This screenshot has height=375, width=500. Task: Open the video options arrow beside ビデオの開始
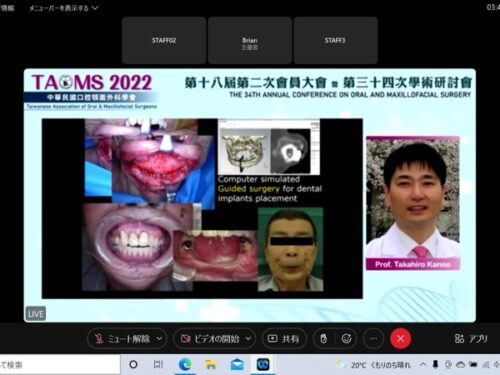coord(249,339)
